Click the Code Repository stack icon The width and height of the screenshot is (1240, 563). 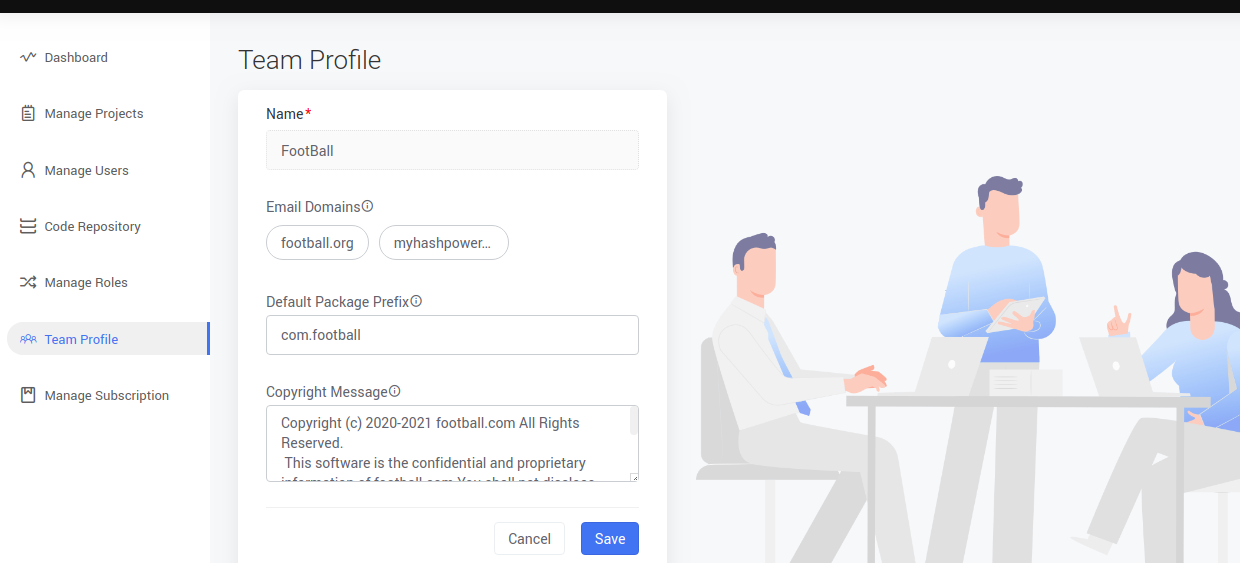[x=28, y=227]
